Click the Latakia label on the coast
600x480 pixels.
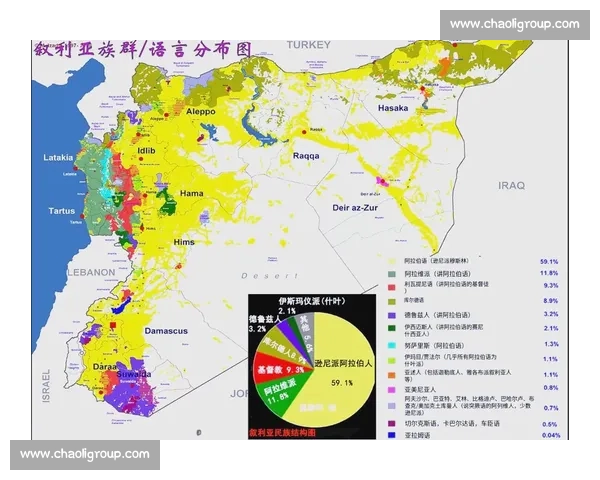63,158
